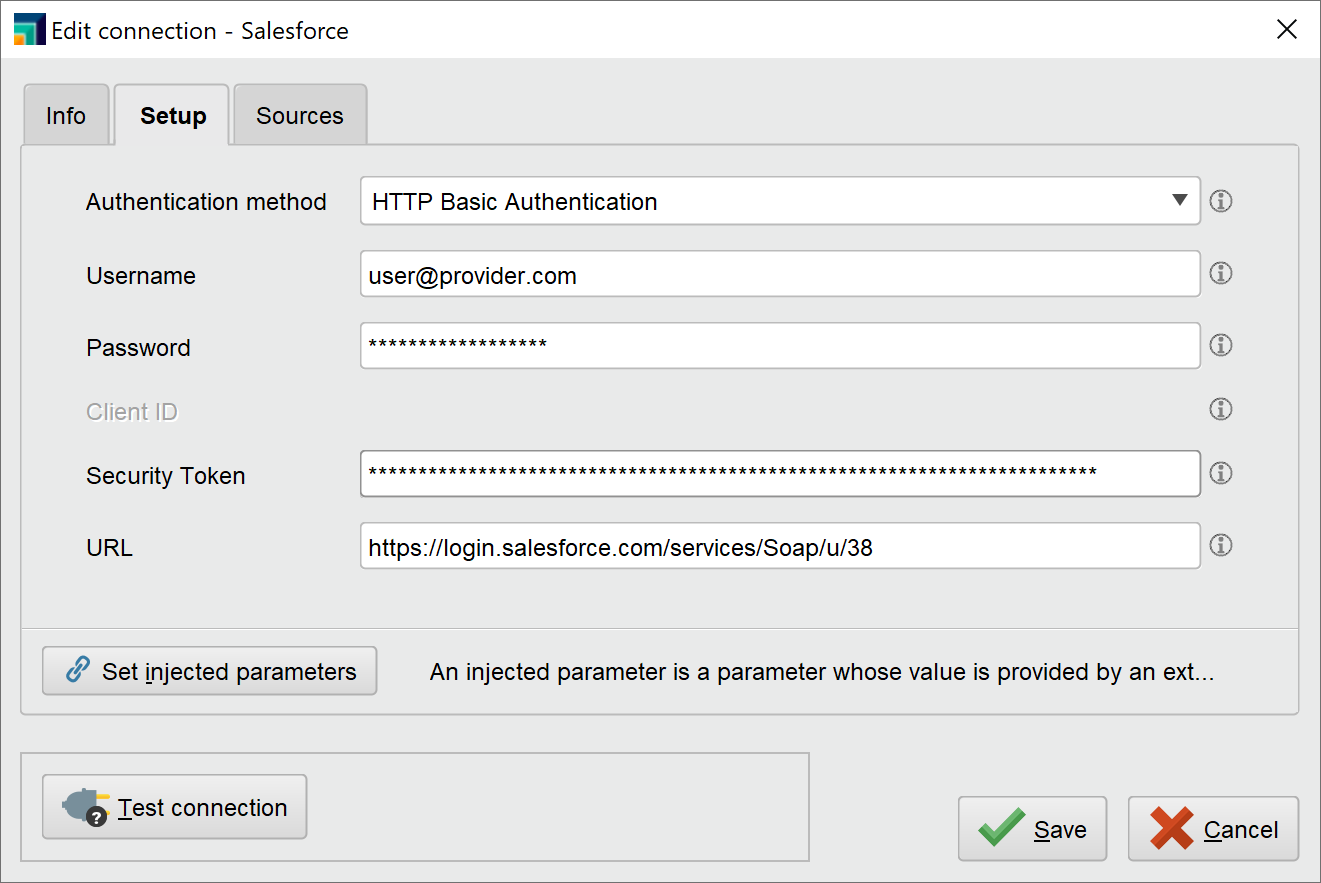Click the info icon next to Password

pyautogui.click(x=1220, y=345)
